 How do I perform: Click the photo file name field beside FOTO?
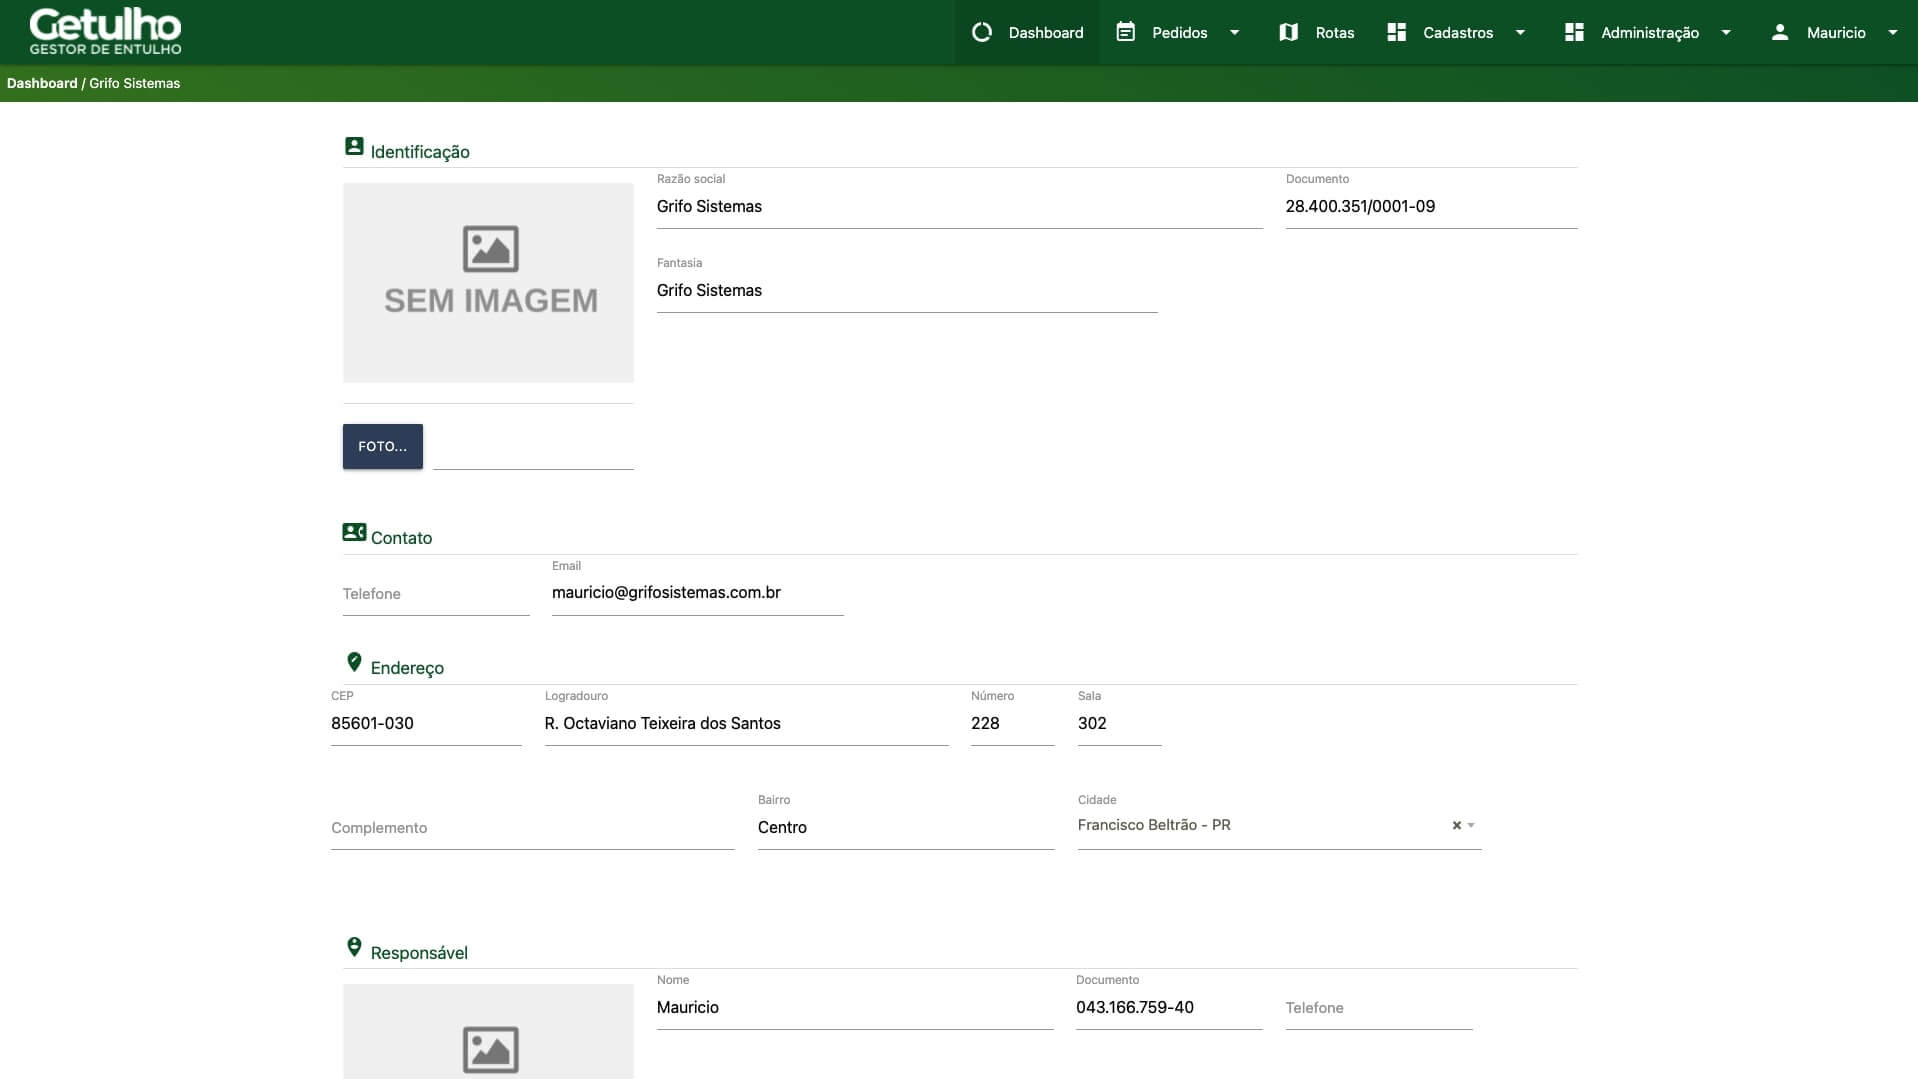(x=533, y=448)
